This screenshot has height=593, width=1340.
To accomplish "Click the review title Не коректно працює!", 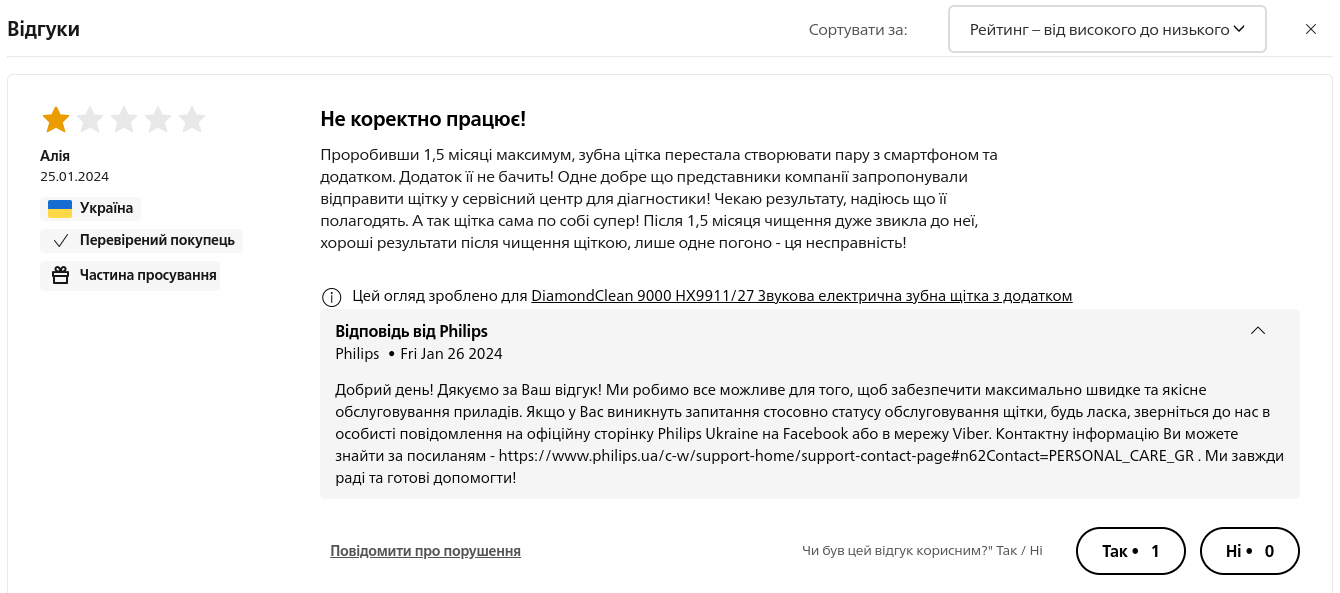I will click(423, 119).
